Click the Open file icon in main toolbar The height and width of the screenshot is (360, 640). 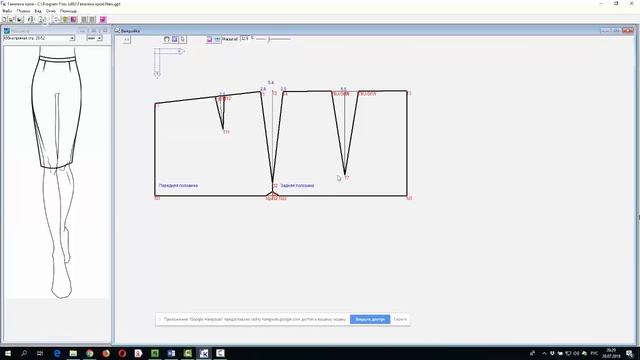11,19
